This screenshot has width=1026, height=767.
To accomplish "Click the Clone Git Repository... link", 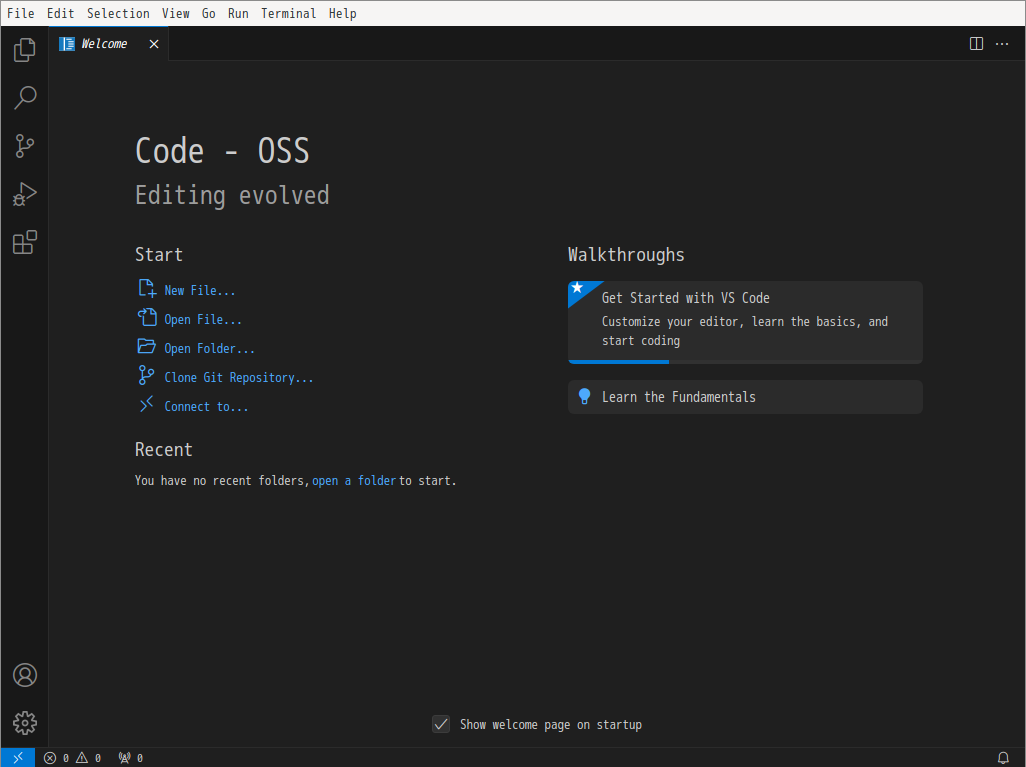I will click(239, 378).
